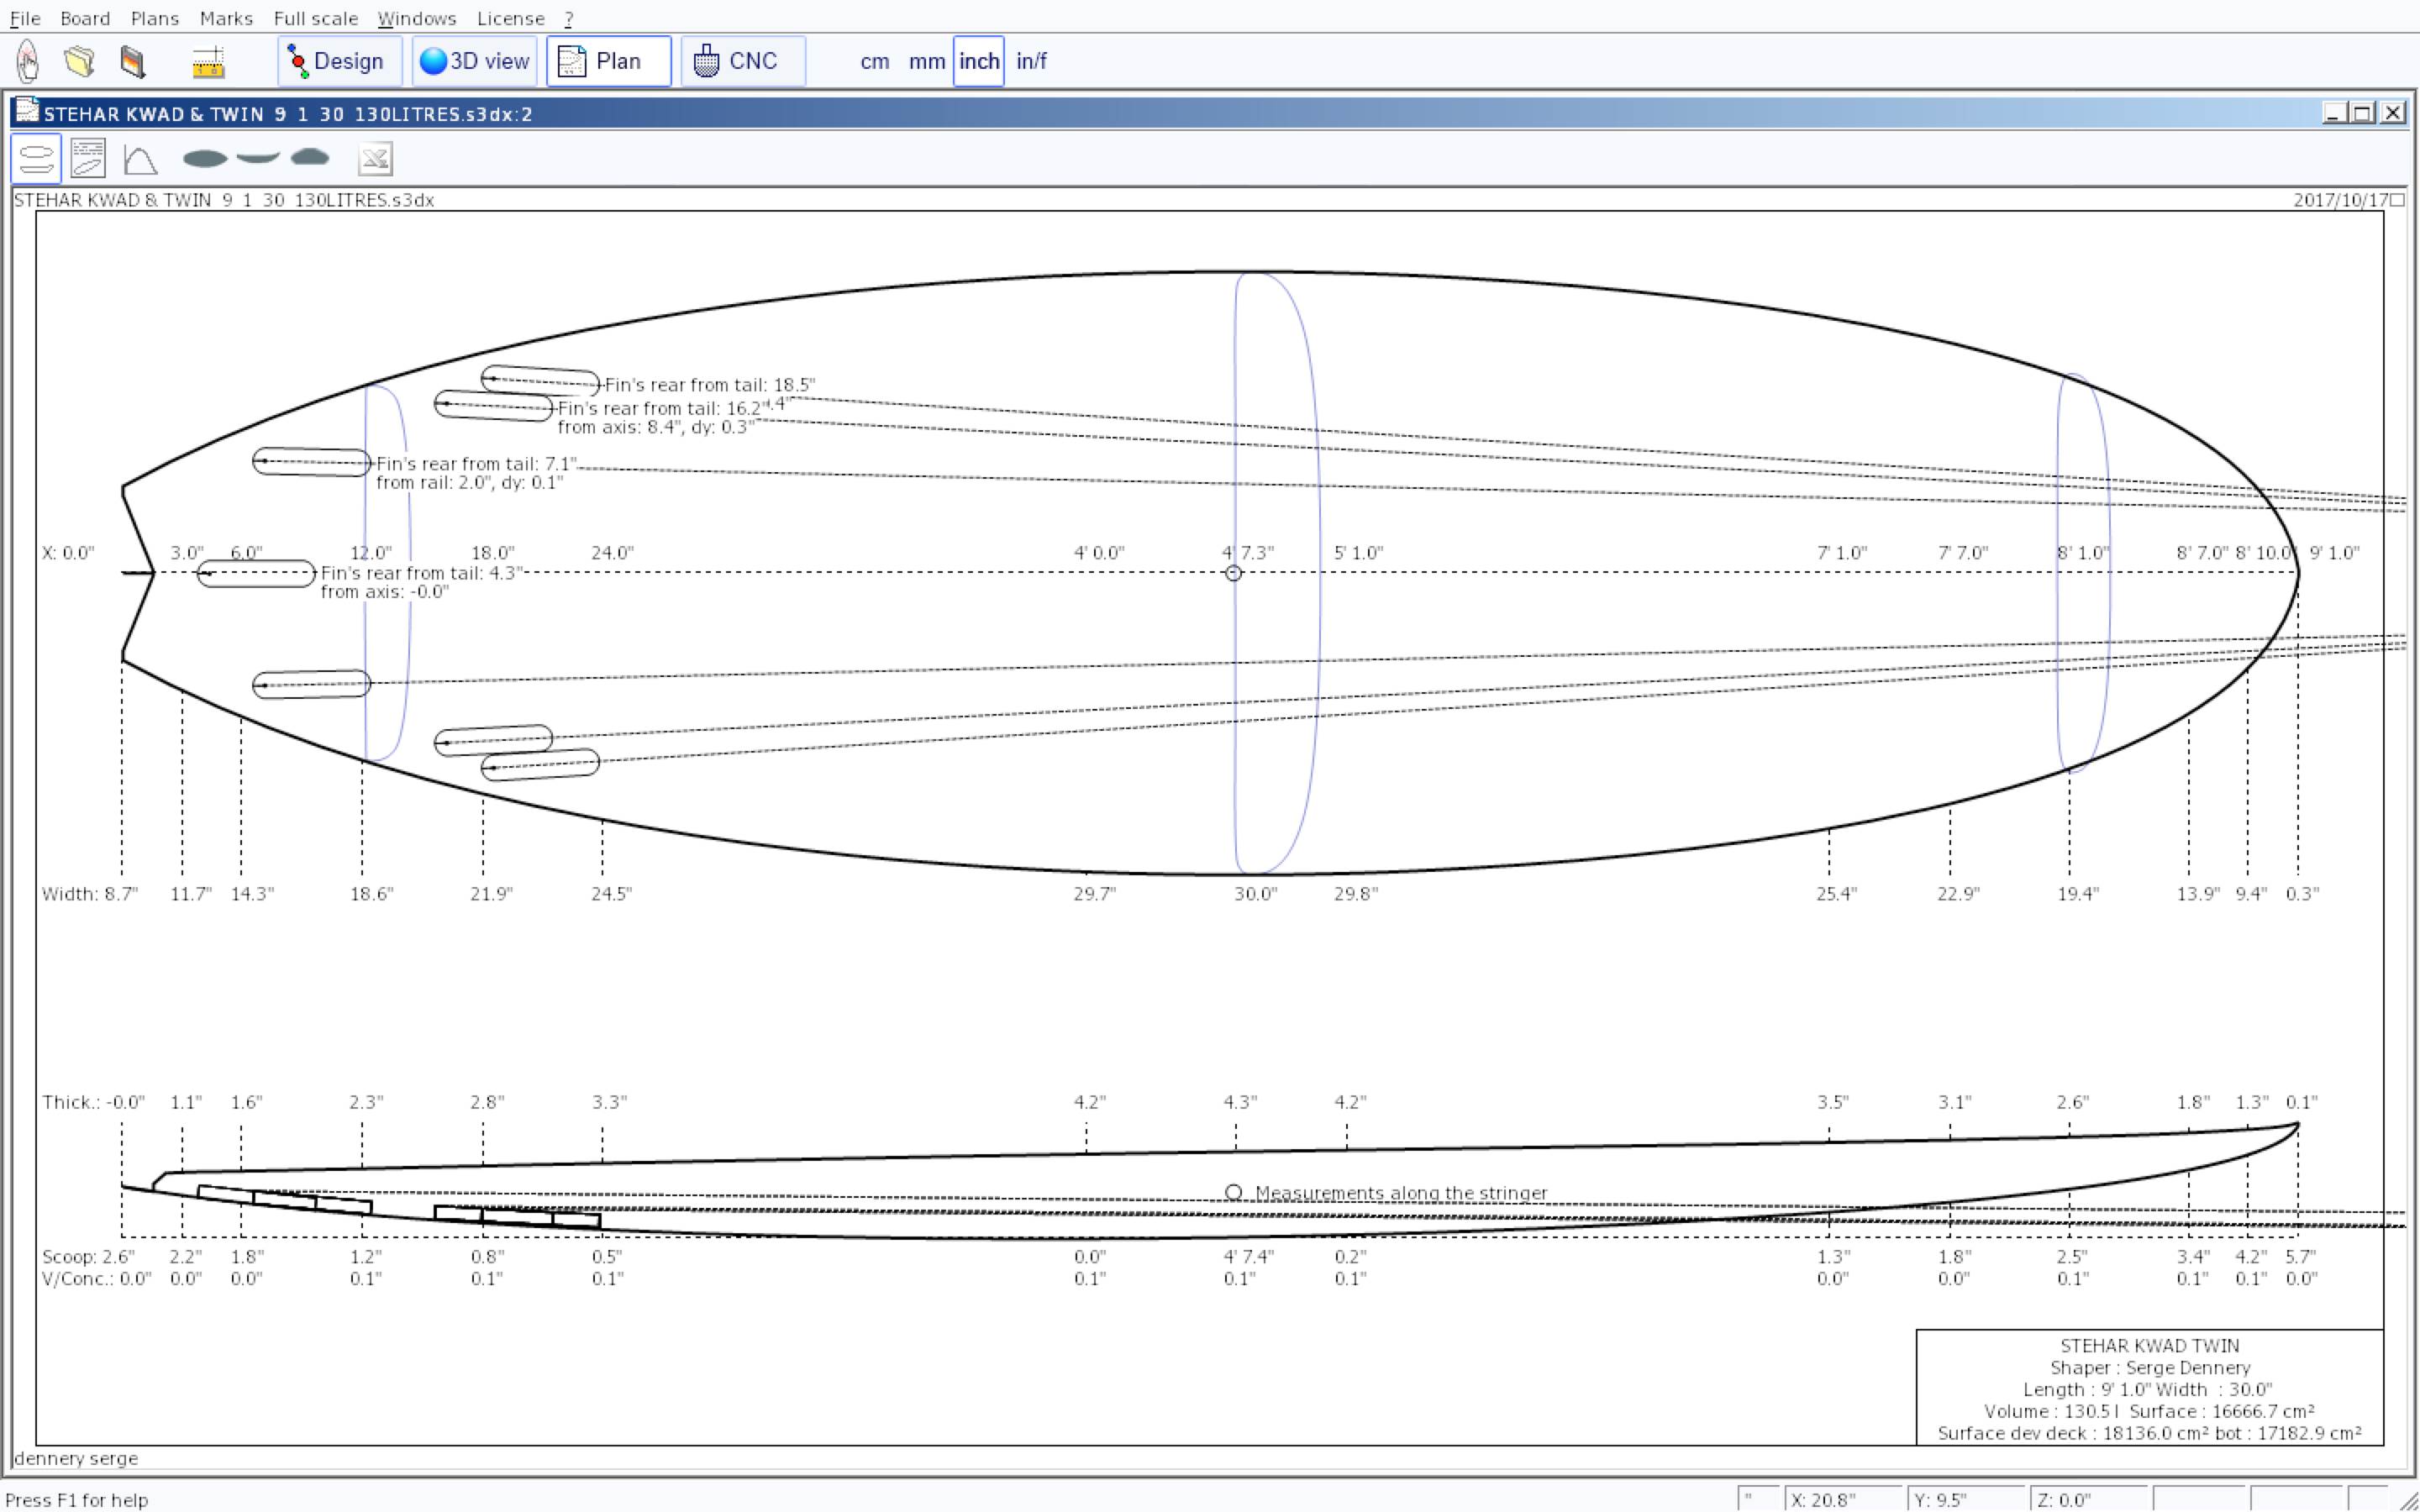Open the Full scale menu

pos(315,18)
